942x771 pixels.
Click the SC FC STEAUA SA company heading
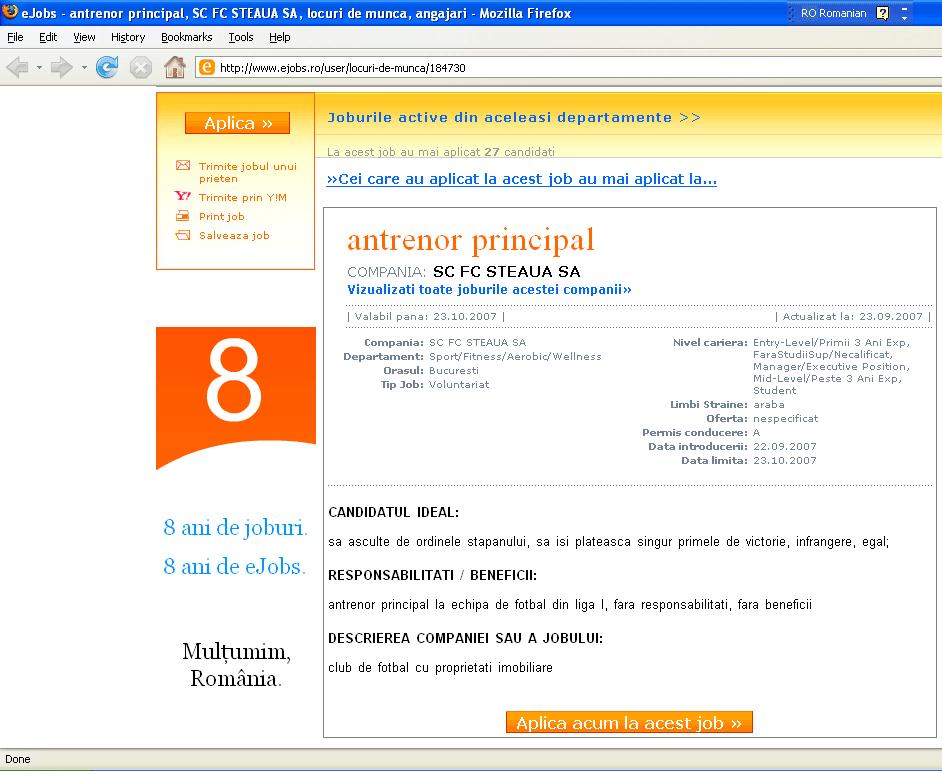point(506,272)
